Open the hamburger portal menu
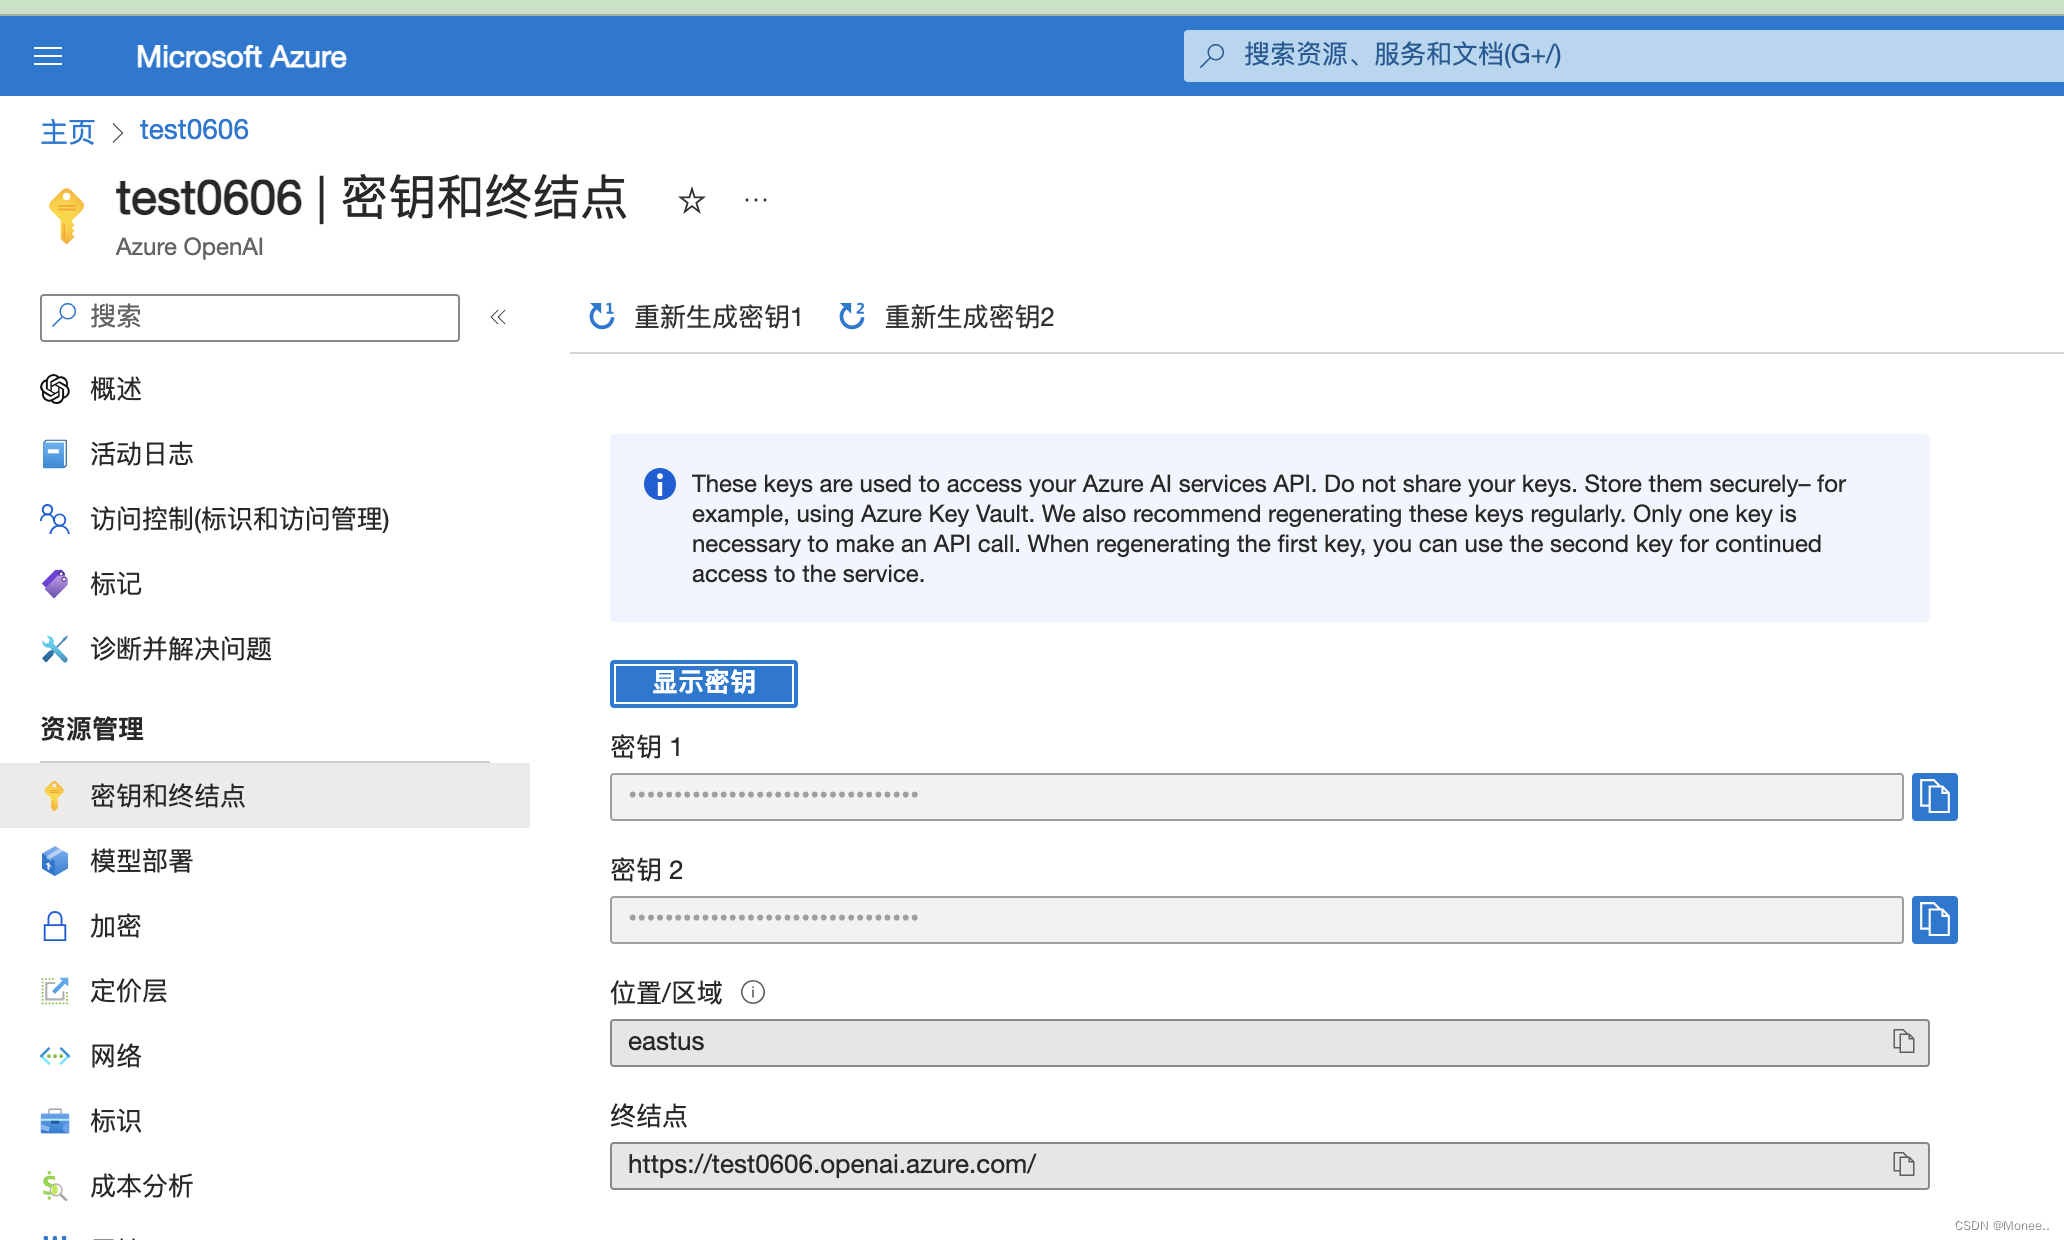Image resolution: width=2064 pixels, height=1240 pixels. [x=47, y=56]
